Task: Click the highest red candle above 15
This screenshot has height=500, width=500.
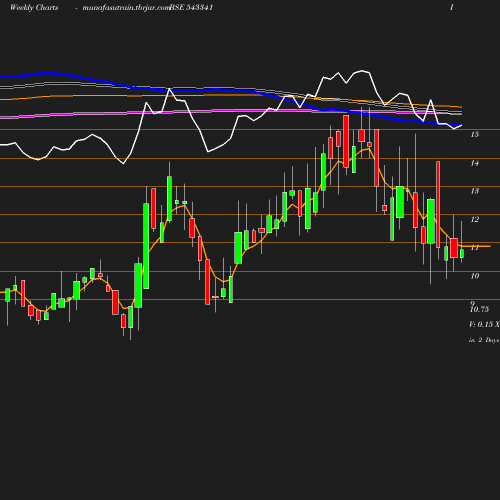Action: point(346,141)
